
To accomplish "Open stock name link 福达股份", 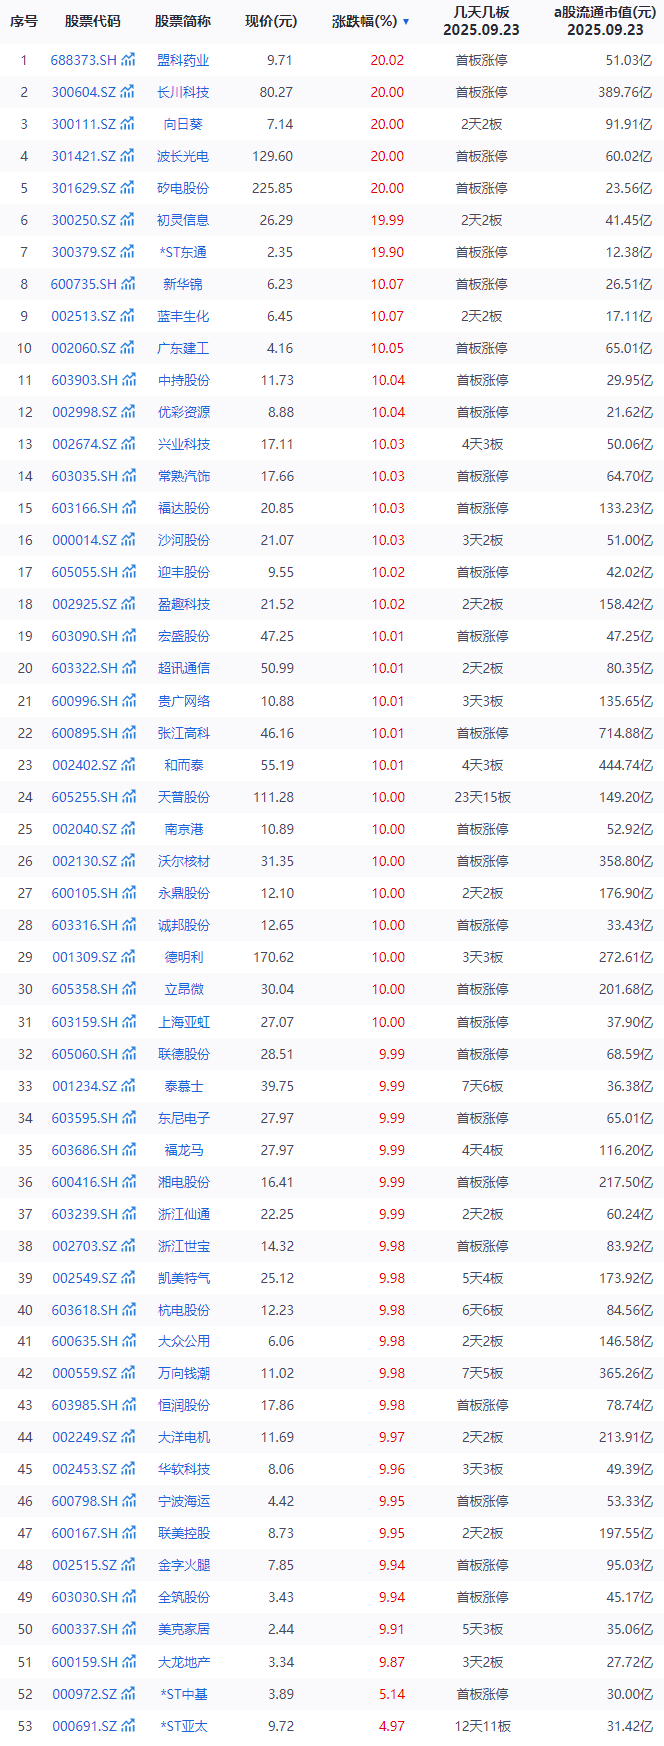I will point(184,508).
